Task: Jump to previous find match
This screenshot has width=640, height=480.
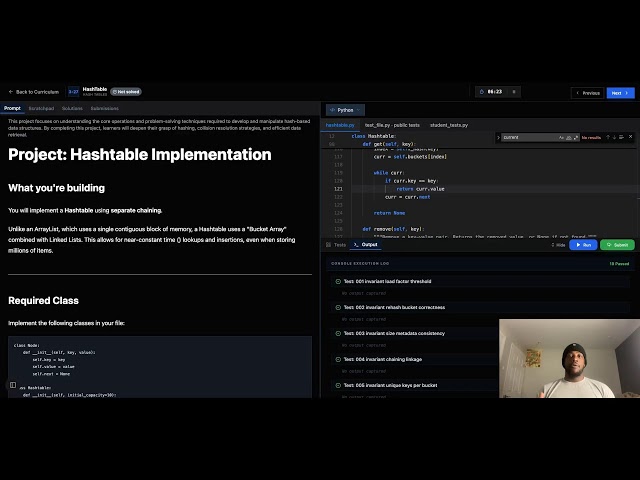Action: point(608,137)
